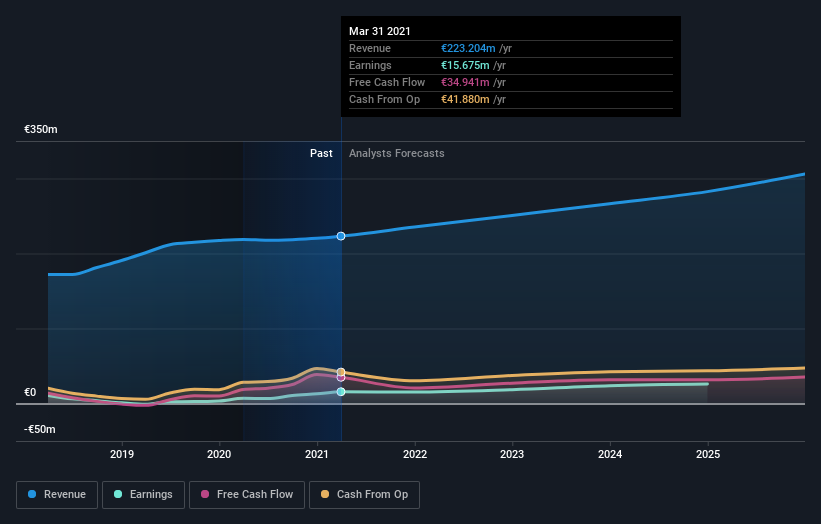Toggle the Revenue legend button

tap(57, 495)
